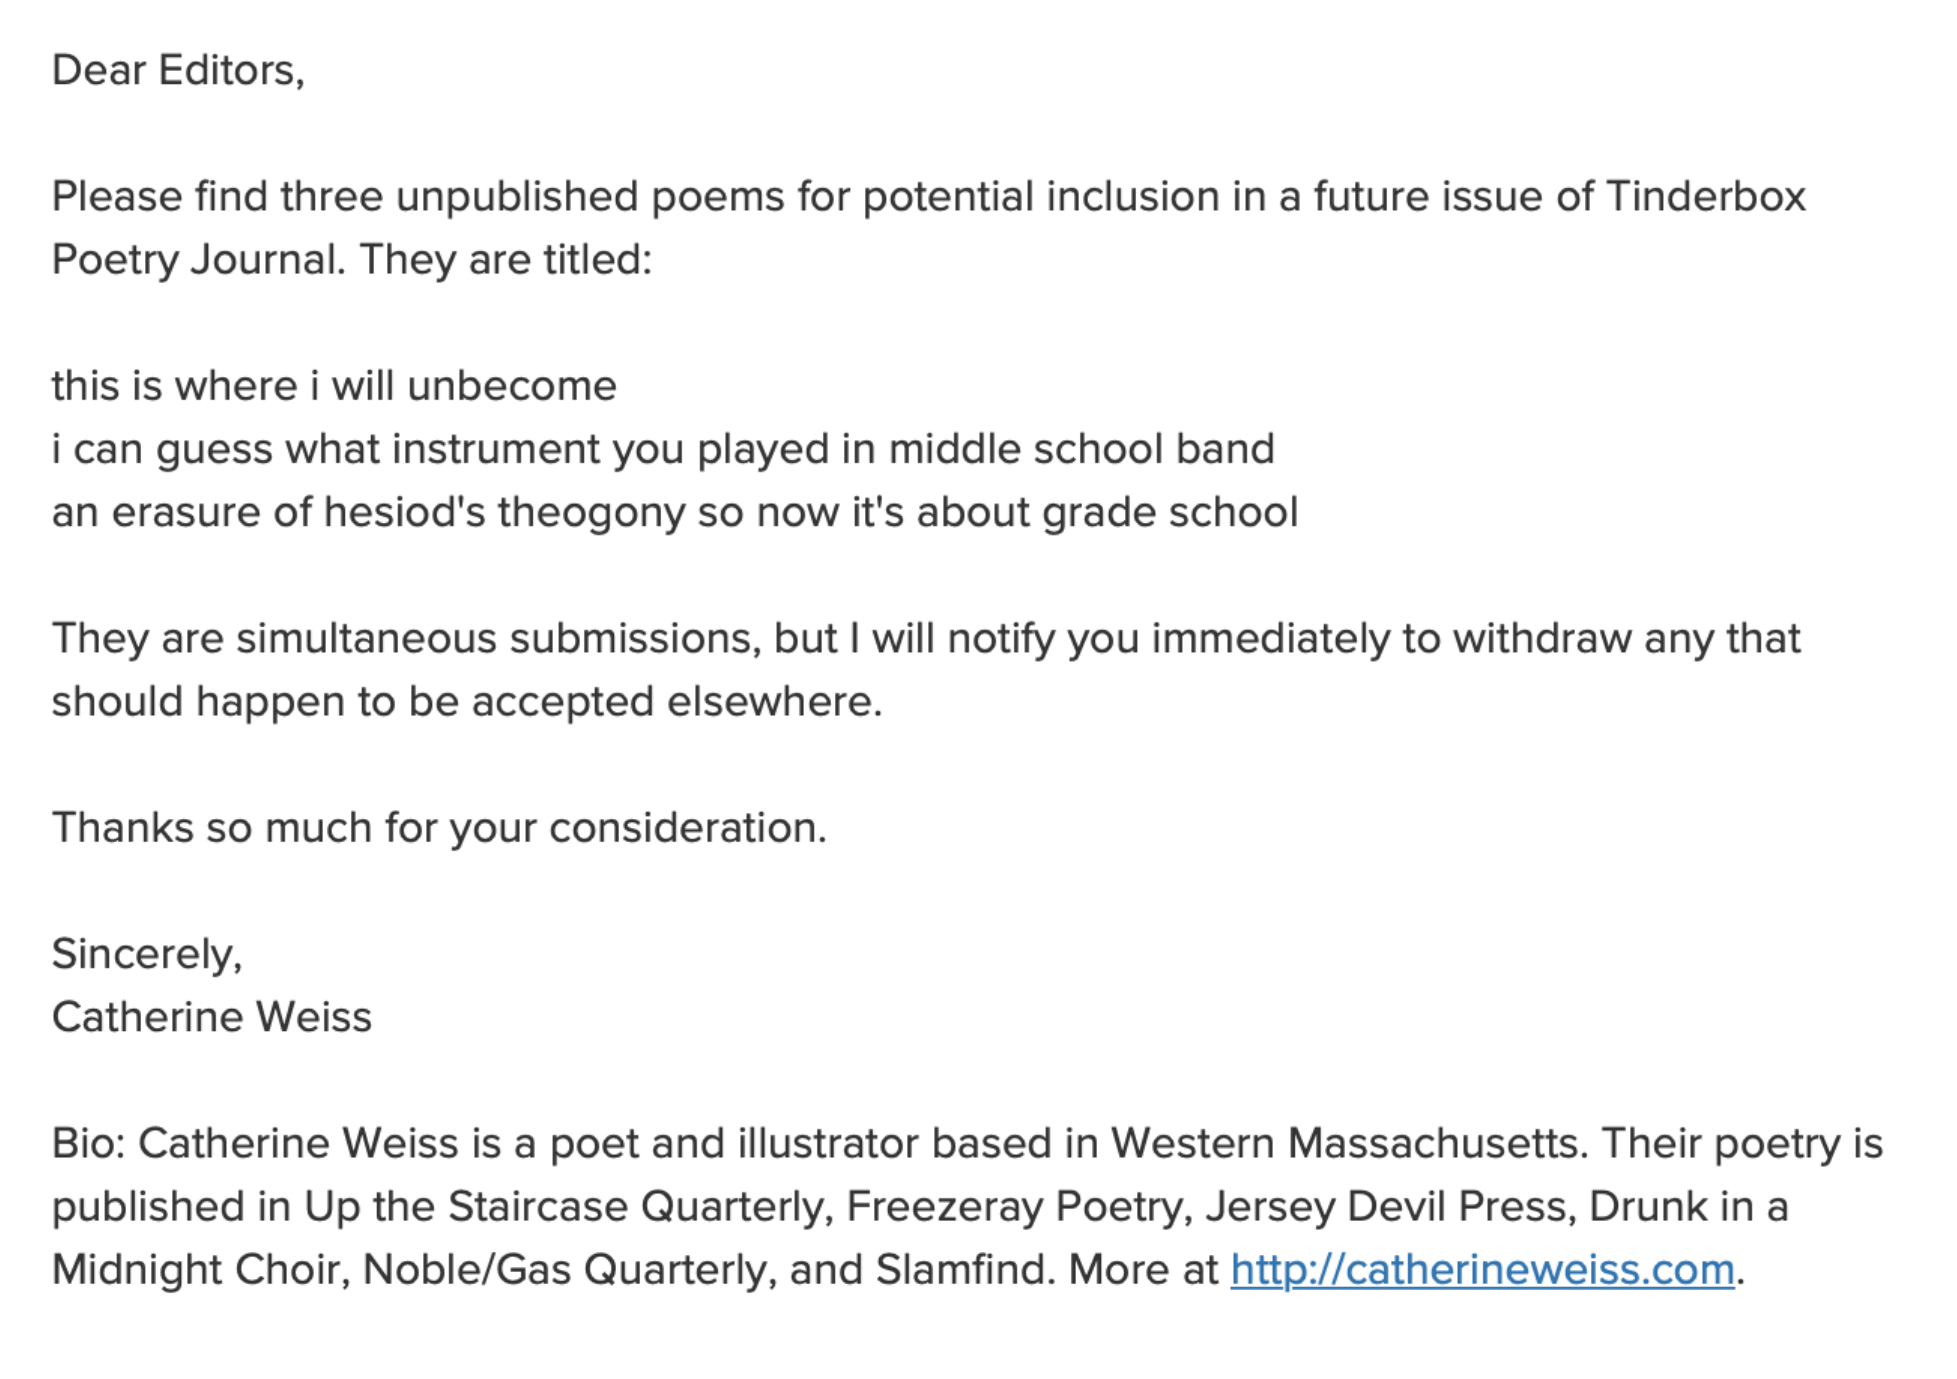Click the poem title about middle school band

tap(663, 449)
